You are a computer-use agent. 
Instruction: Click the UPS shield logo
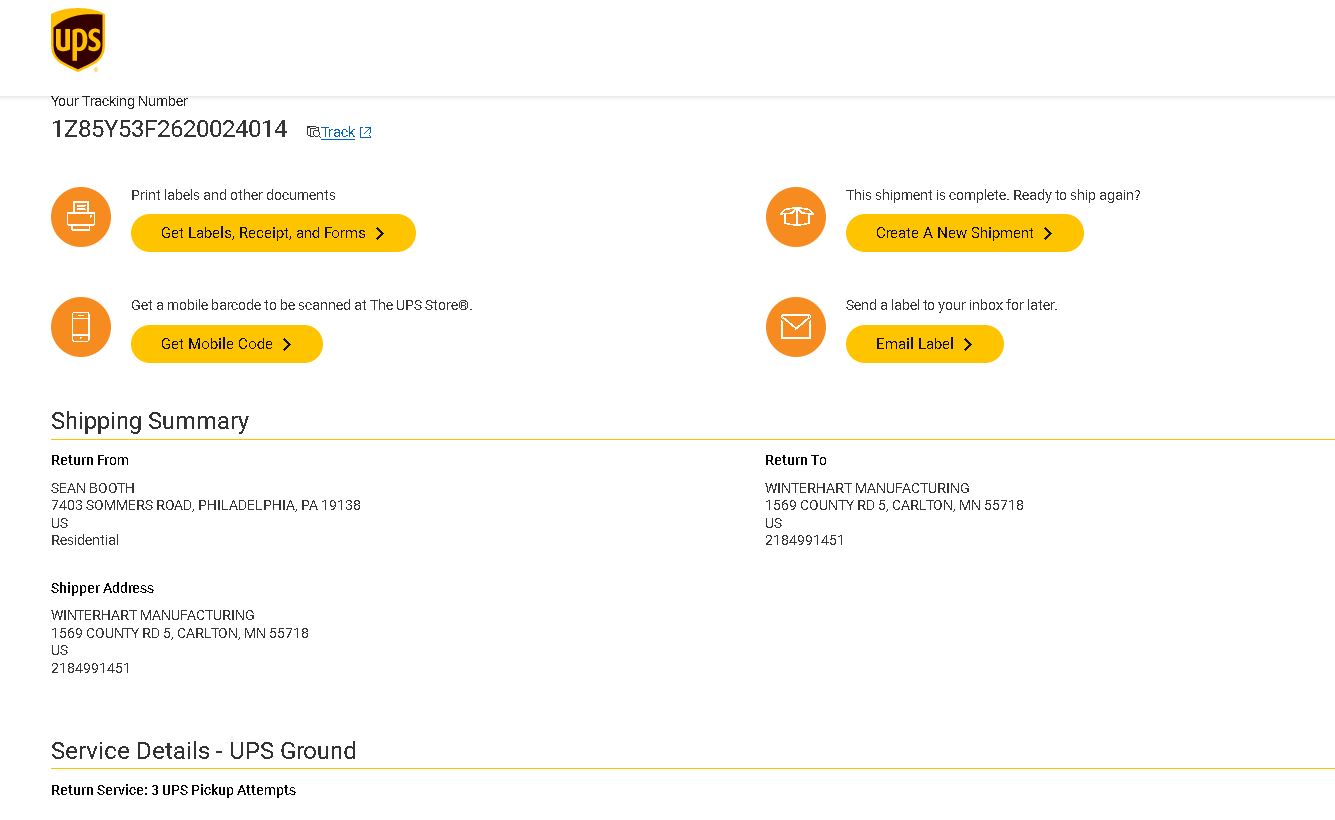[78, 40]
